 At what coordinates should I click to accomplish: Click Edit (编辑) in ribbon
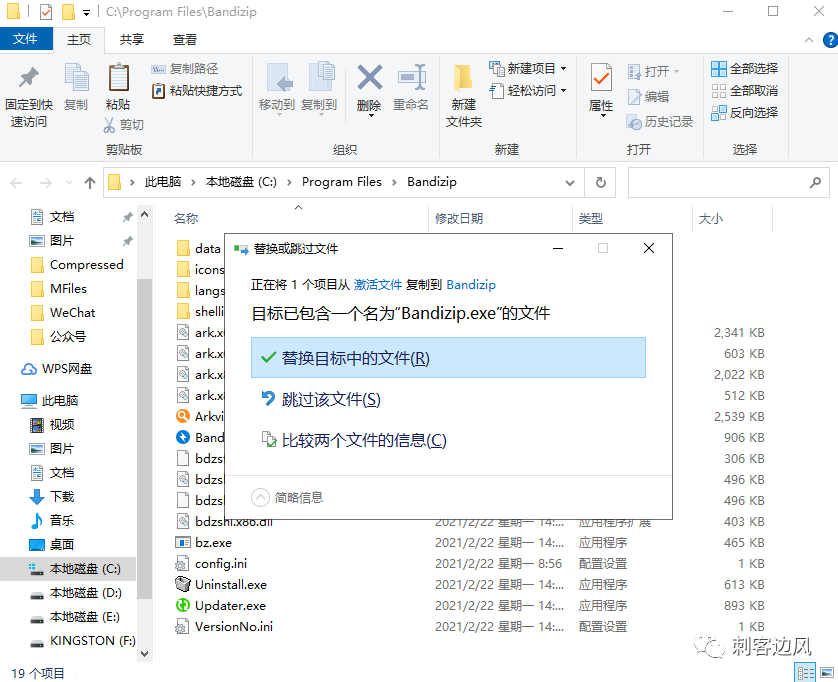pos(648,97)
